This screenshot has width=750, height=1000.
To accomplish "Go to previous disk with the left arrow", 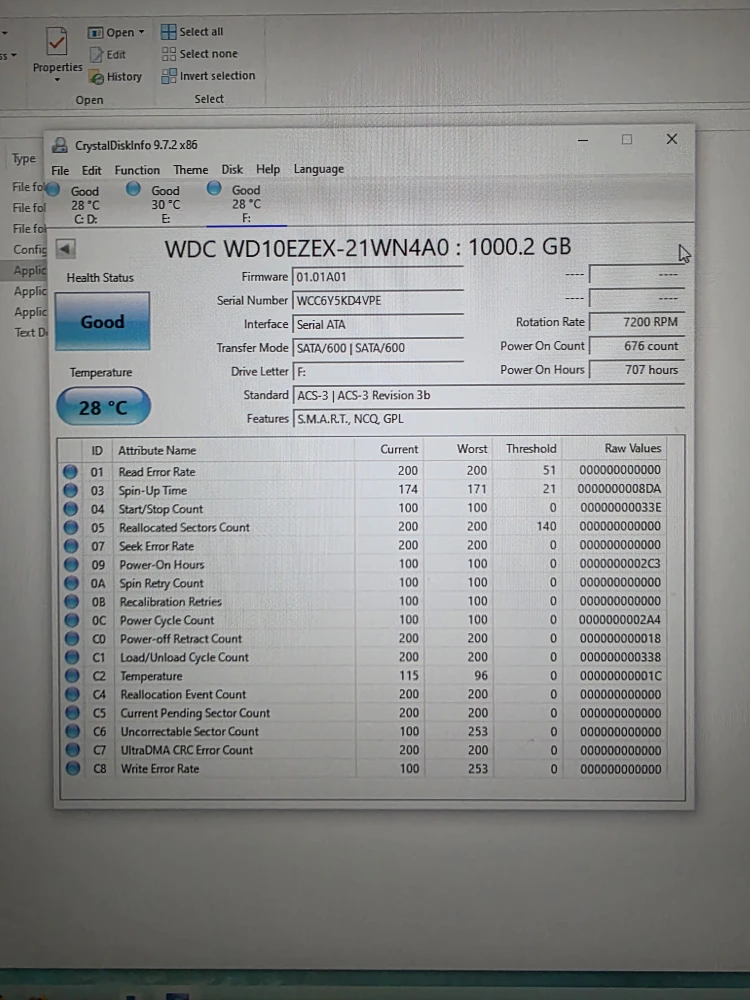I will point(66,248).
